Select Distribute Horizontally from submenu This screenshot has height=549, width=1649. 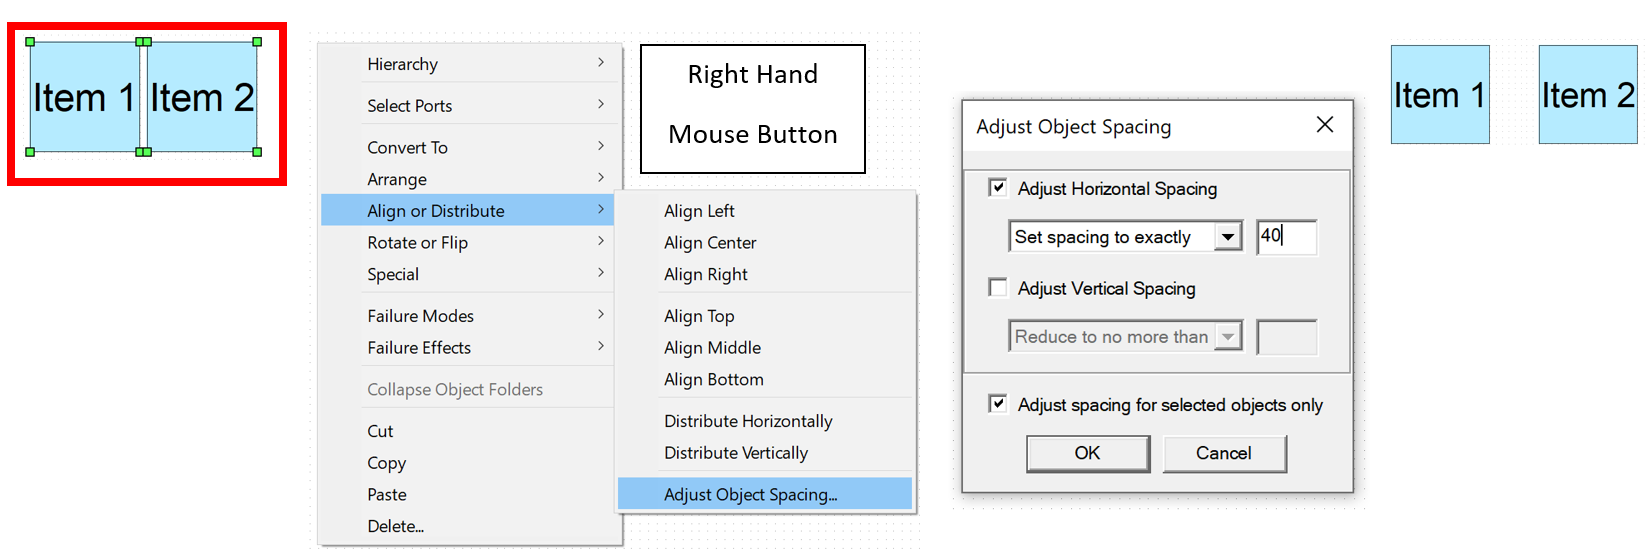tap(748, 422)
